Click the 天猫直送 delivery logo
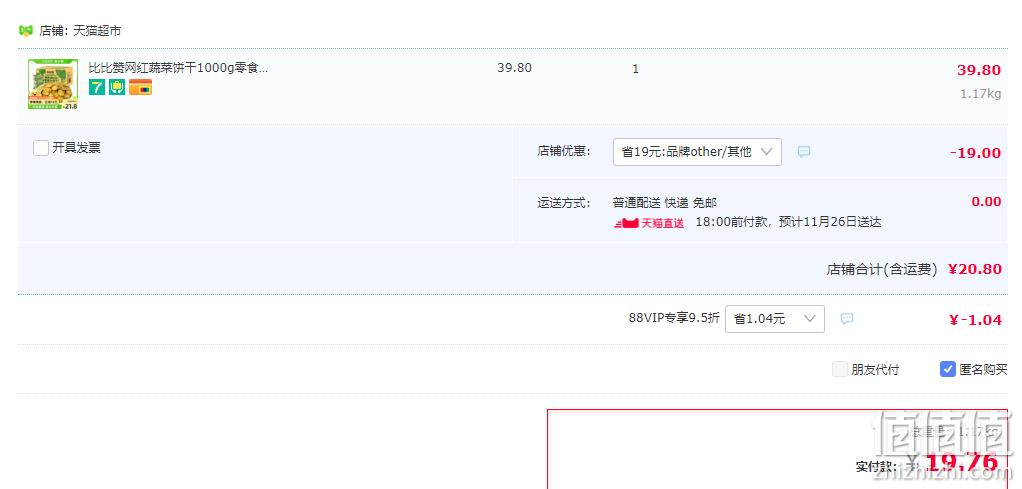1022x489 pixels. 649,223
